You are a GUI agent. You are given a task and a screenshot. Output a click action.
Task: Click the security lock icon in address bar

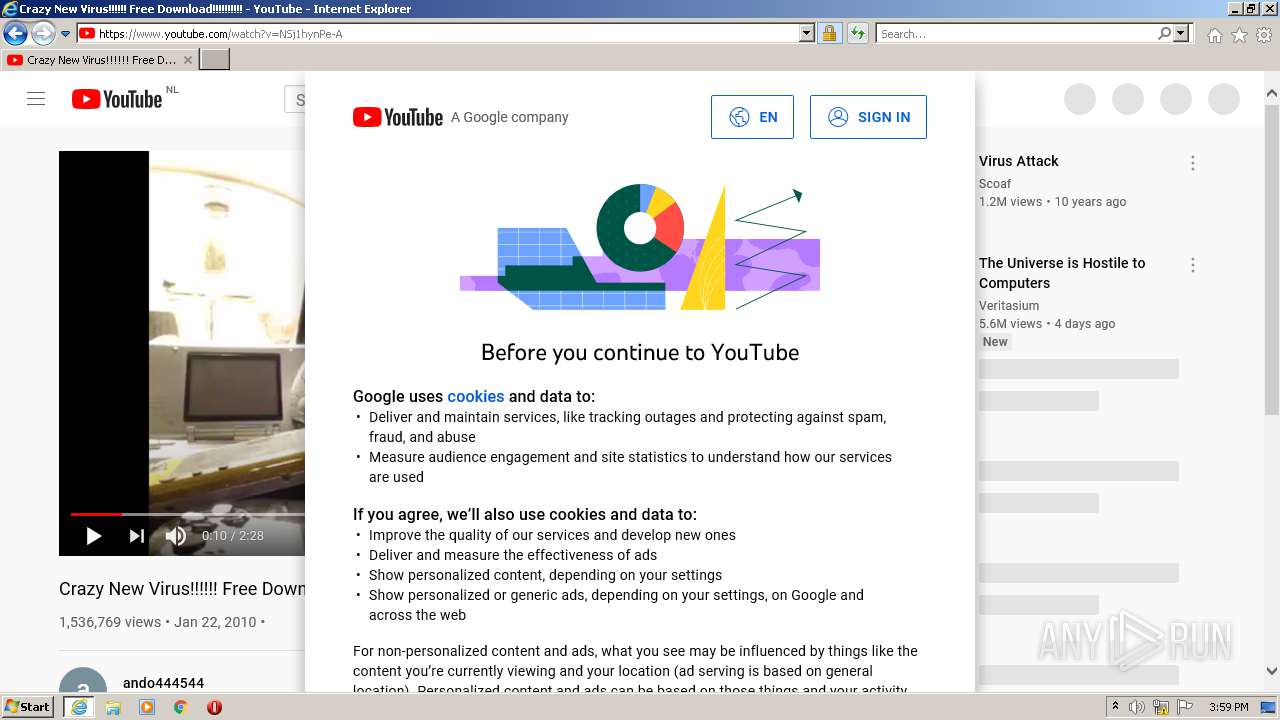click(x=829, y=34)
